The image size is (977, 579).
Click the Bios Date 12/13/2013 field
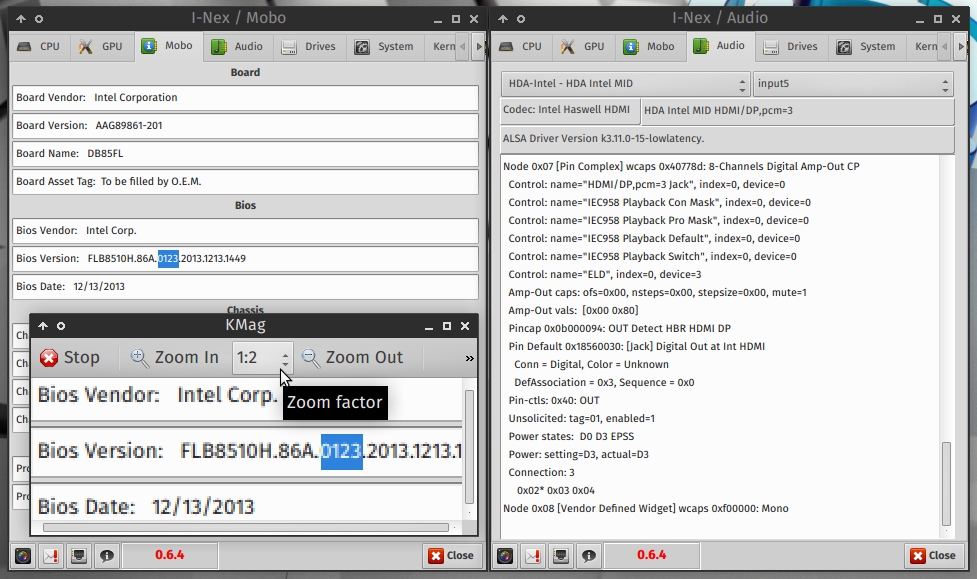point(245,287)
